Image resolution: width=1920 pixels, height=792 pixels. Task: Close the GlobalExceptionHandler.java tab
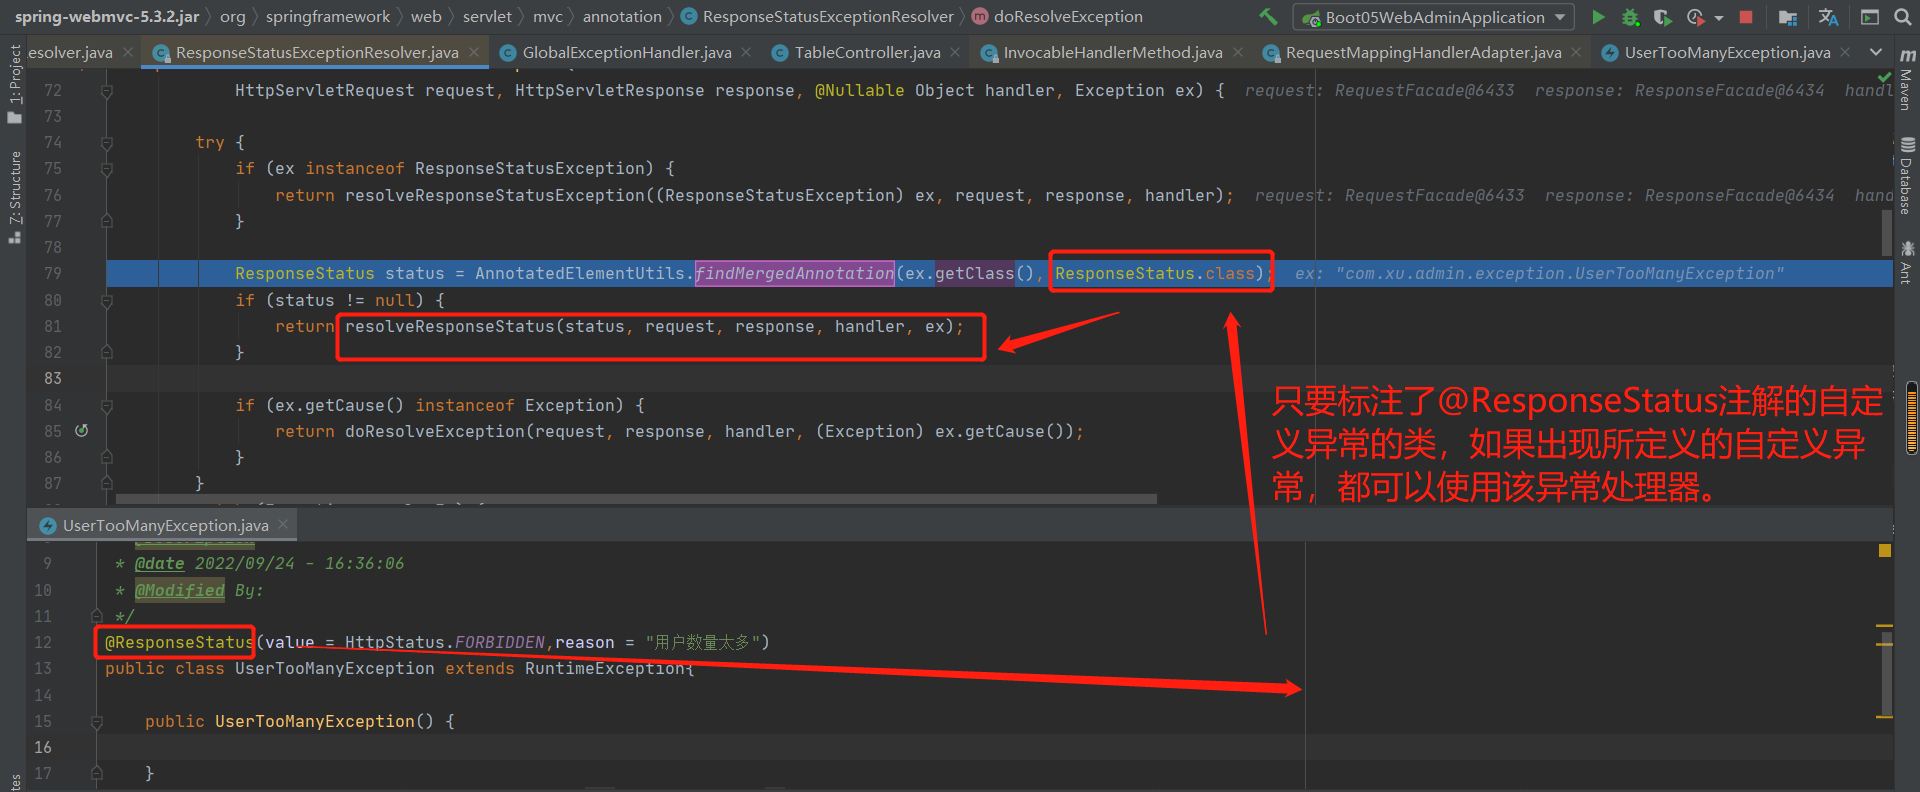746,52
